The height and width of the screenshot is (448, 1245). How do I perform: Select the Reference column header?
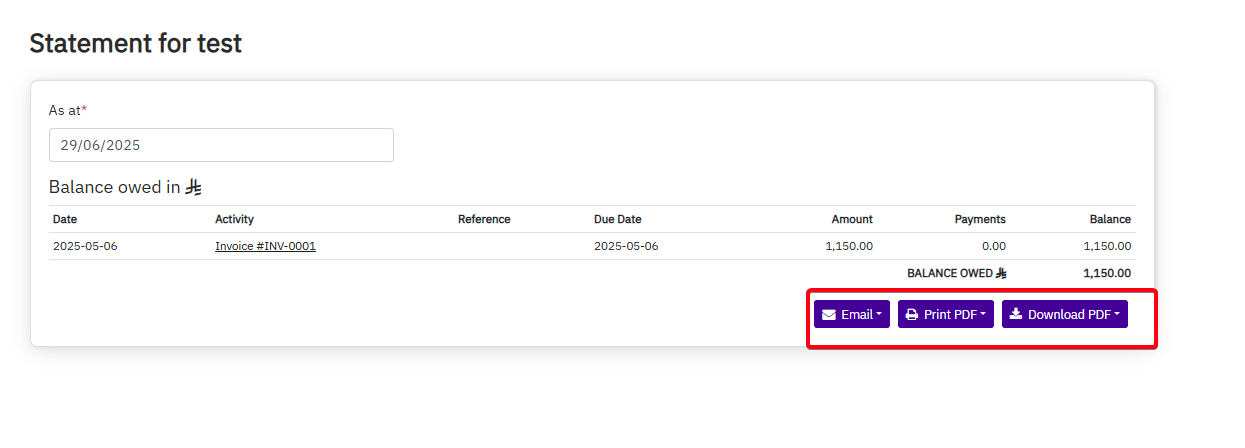coord(484,219)
